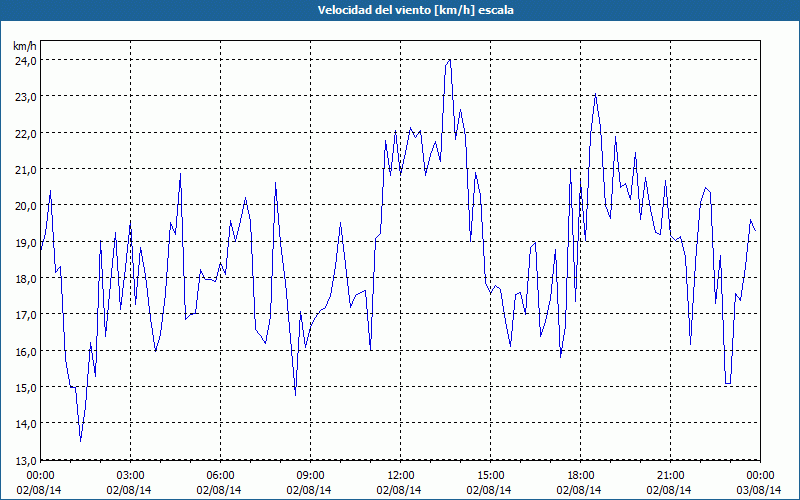Click the 22,0 y-axis label
800x500 pixels.
click(x=25, y=134)
